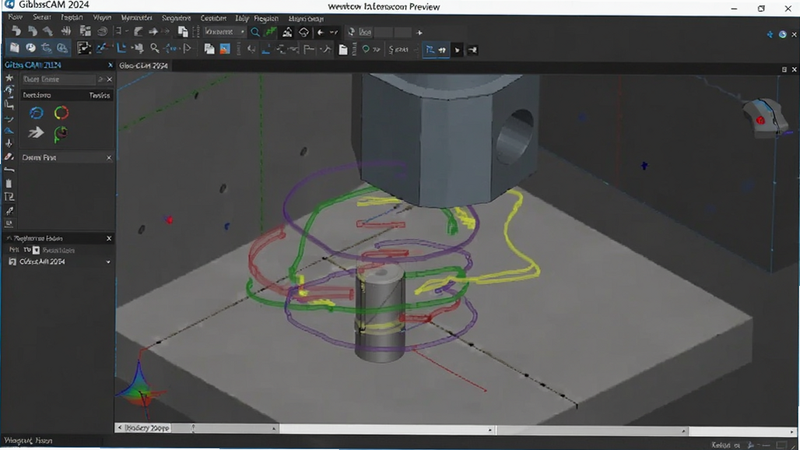Click the clipboard icon in left vertical toolbar
Viewport: 800px width, 450px height.
tap(9, 183)
